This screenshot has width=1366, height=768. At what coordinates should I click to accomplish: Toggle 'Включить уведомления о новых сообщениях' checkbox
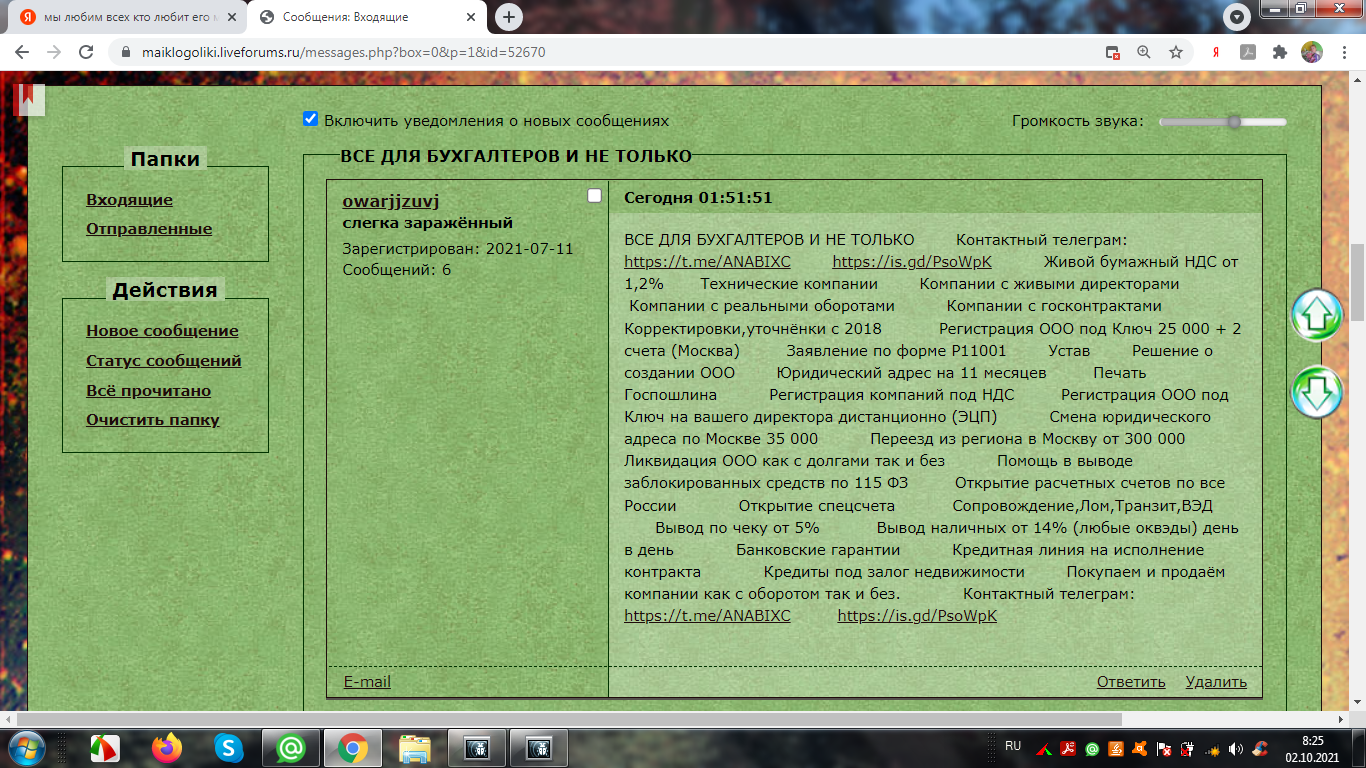[x=311, y=120]
